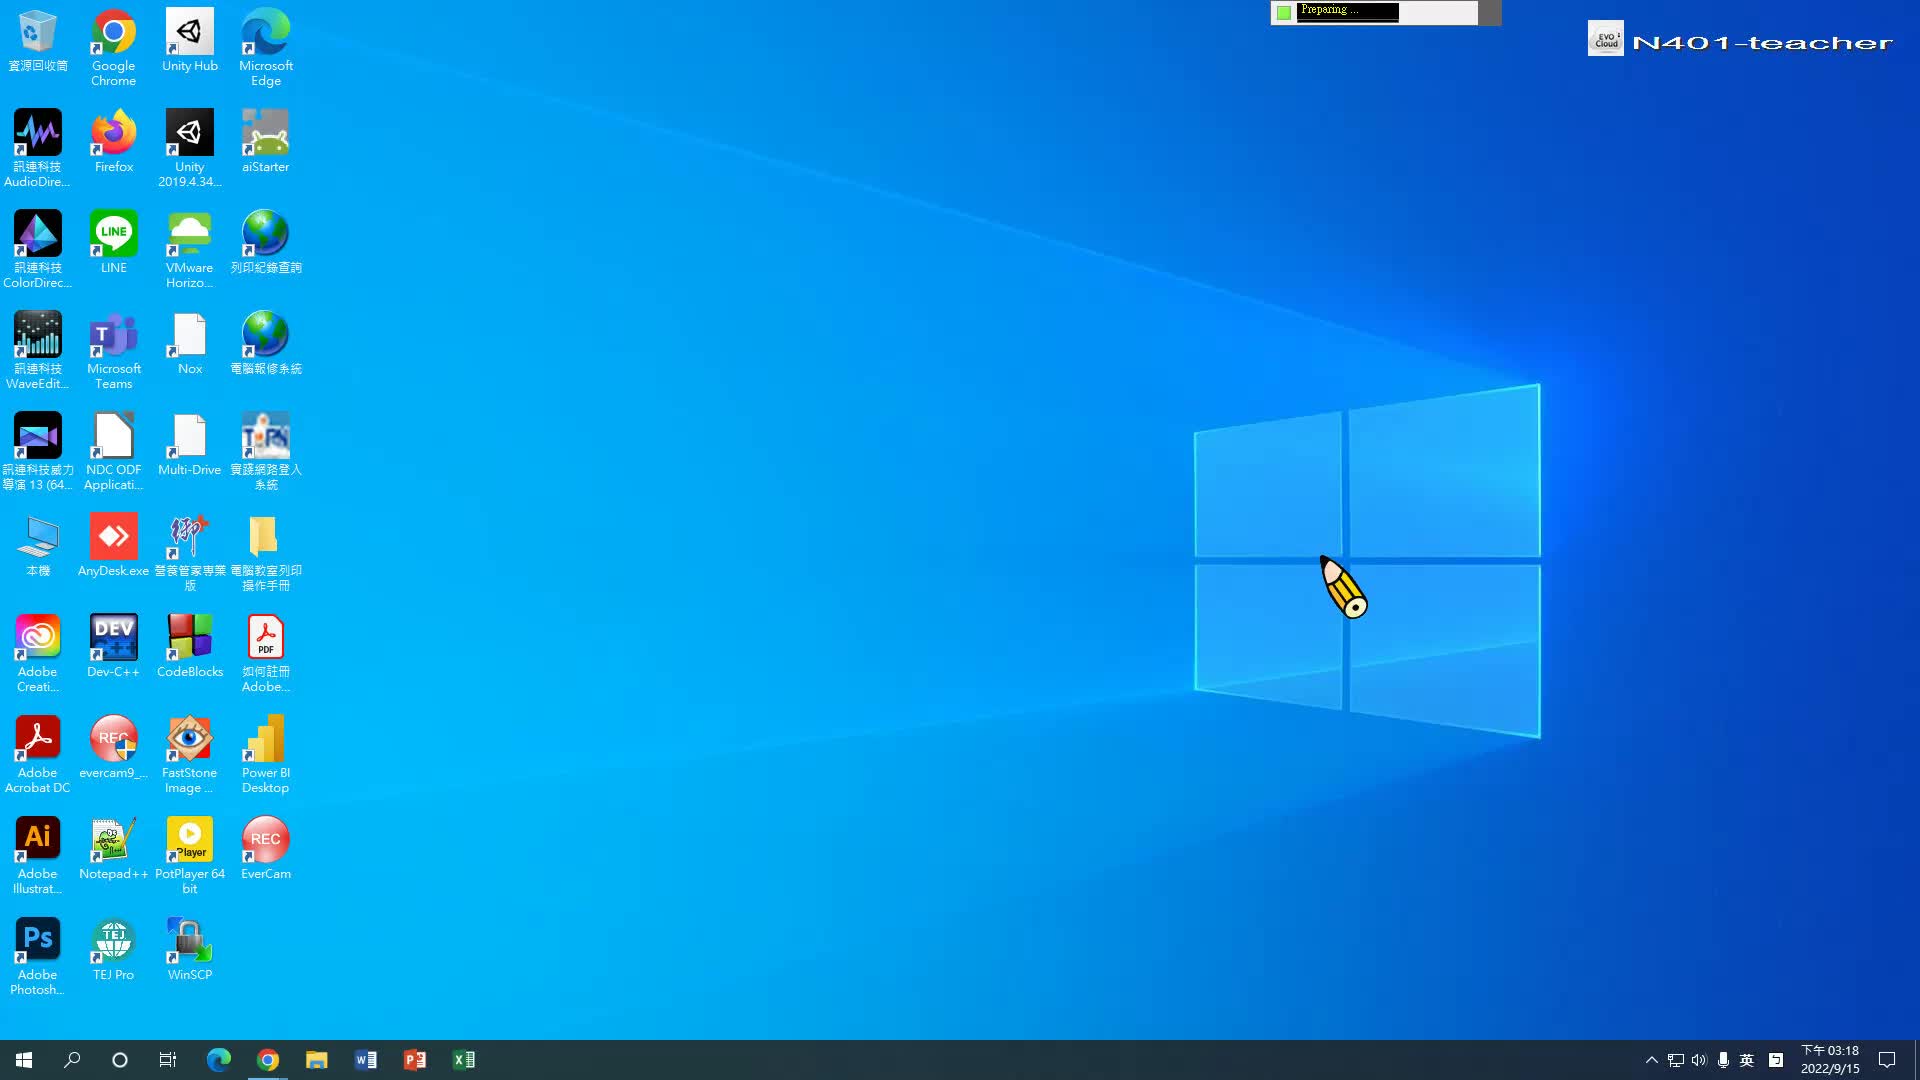Screen dimensions: 1920x1080
Task: Open 本機 This PC icon
Action: click(x=38, y=545)
